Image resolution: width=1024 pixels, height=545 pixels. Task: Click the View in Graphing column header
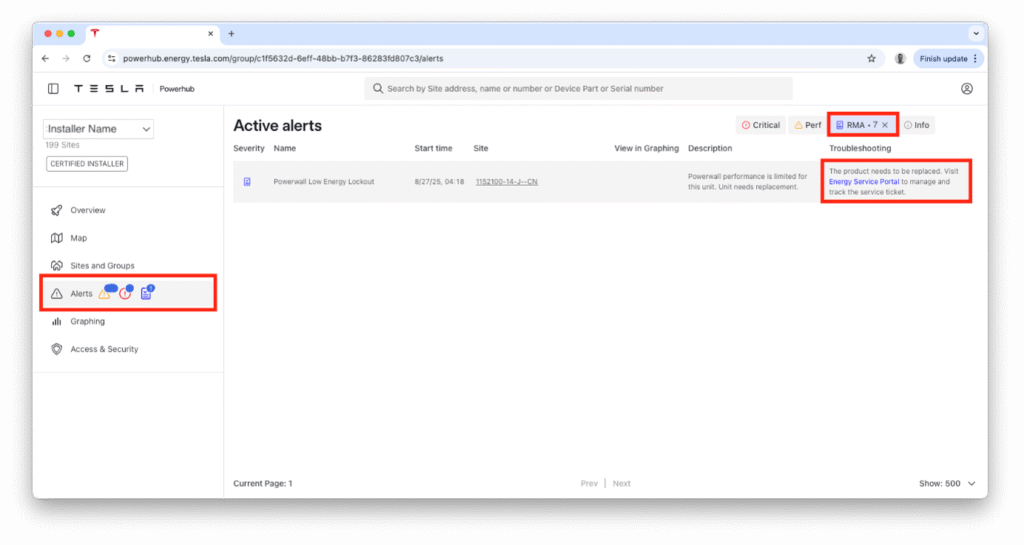point(647,148)
